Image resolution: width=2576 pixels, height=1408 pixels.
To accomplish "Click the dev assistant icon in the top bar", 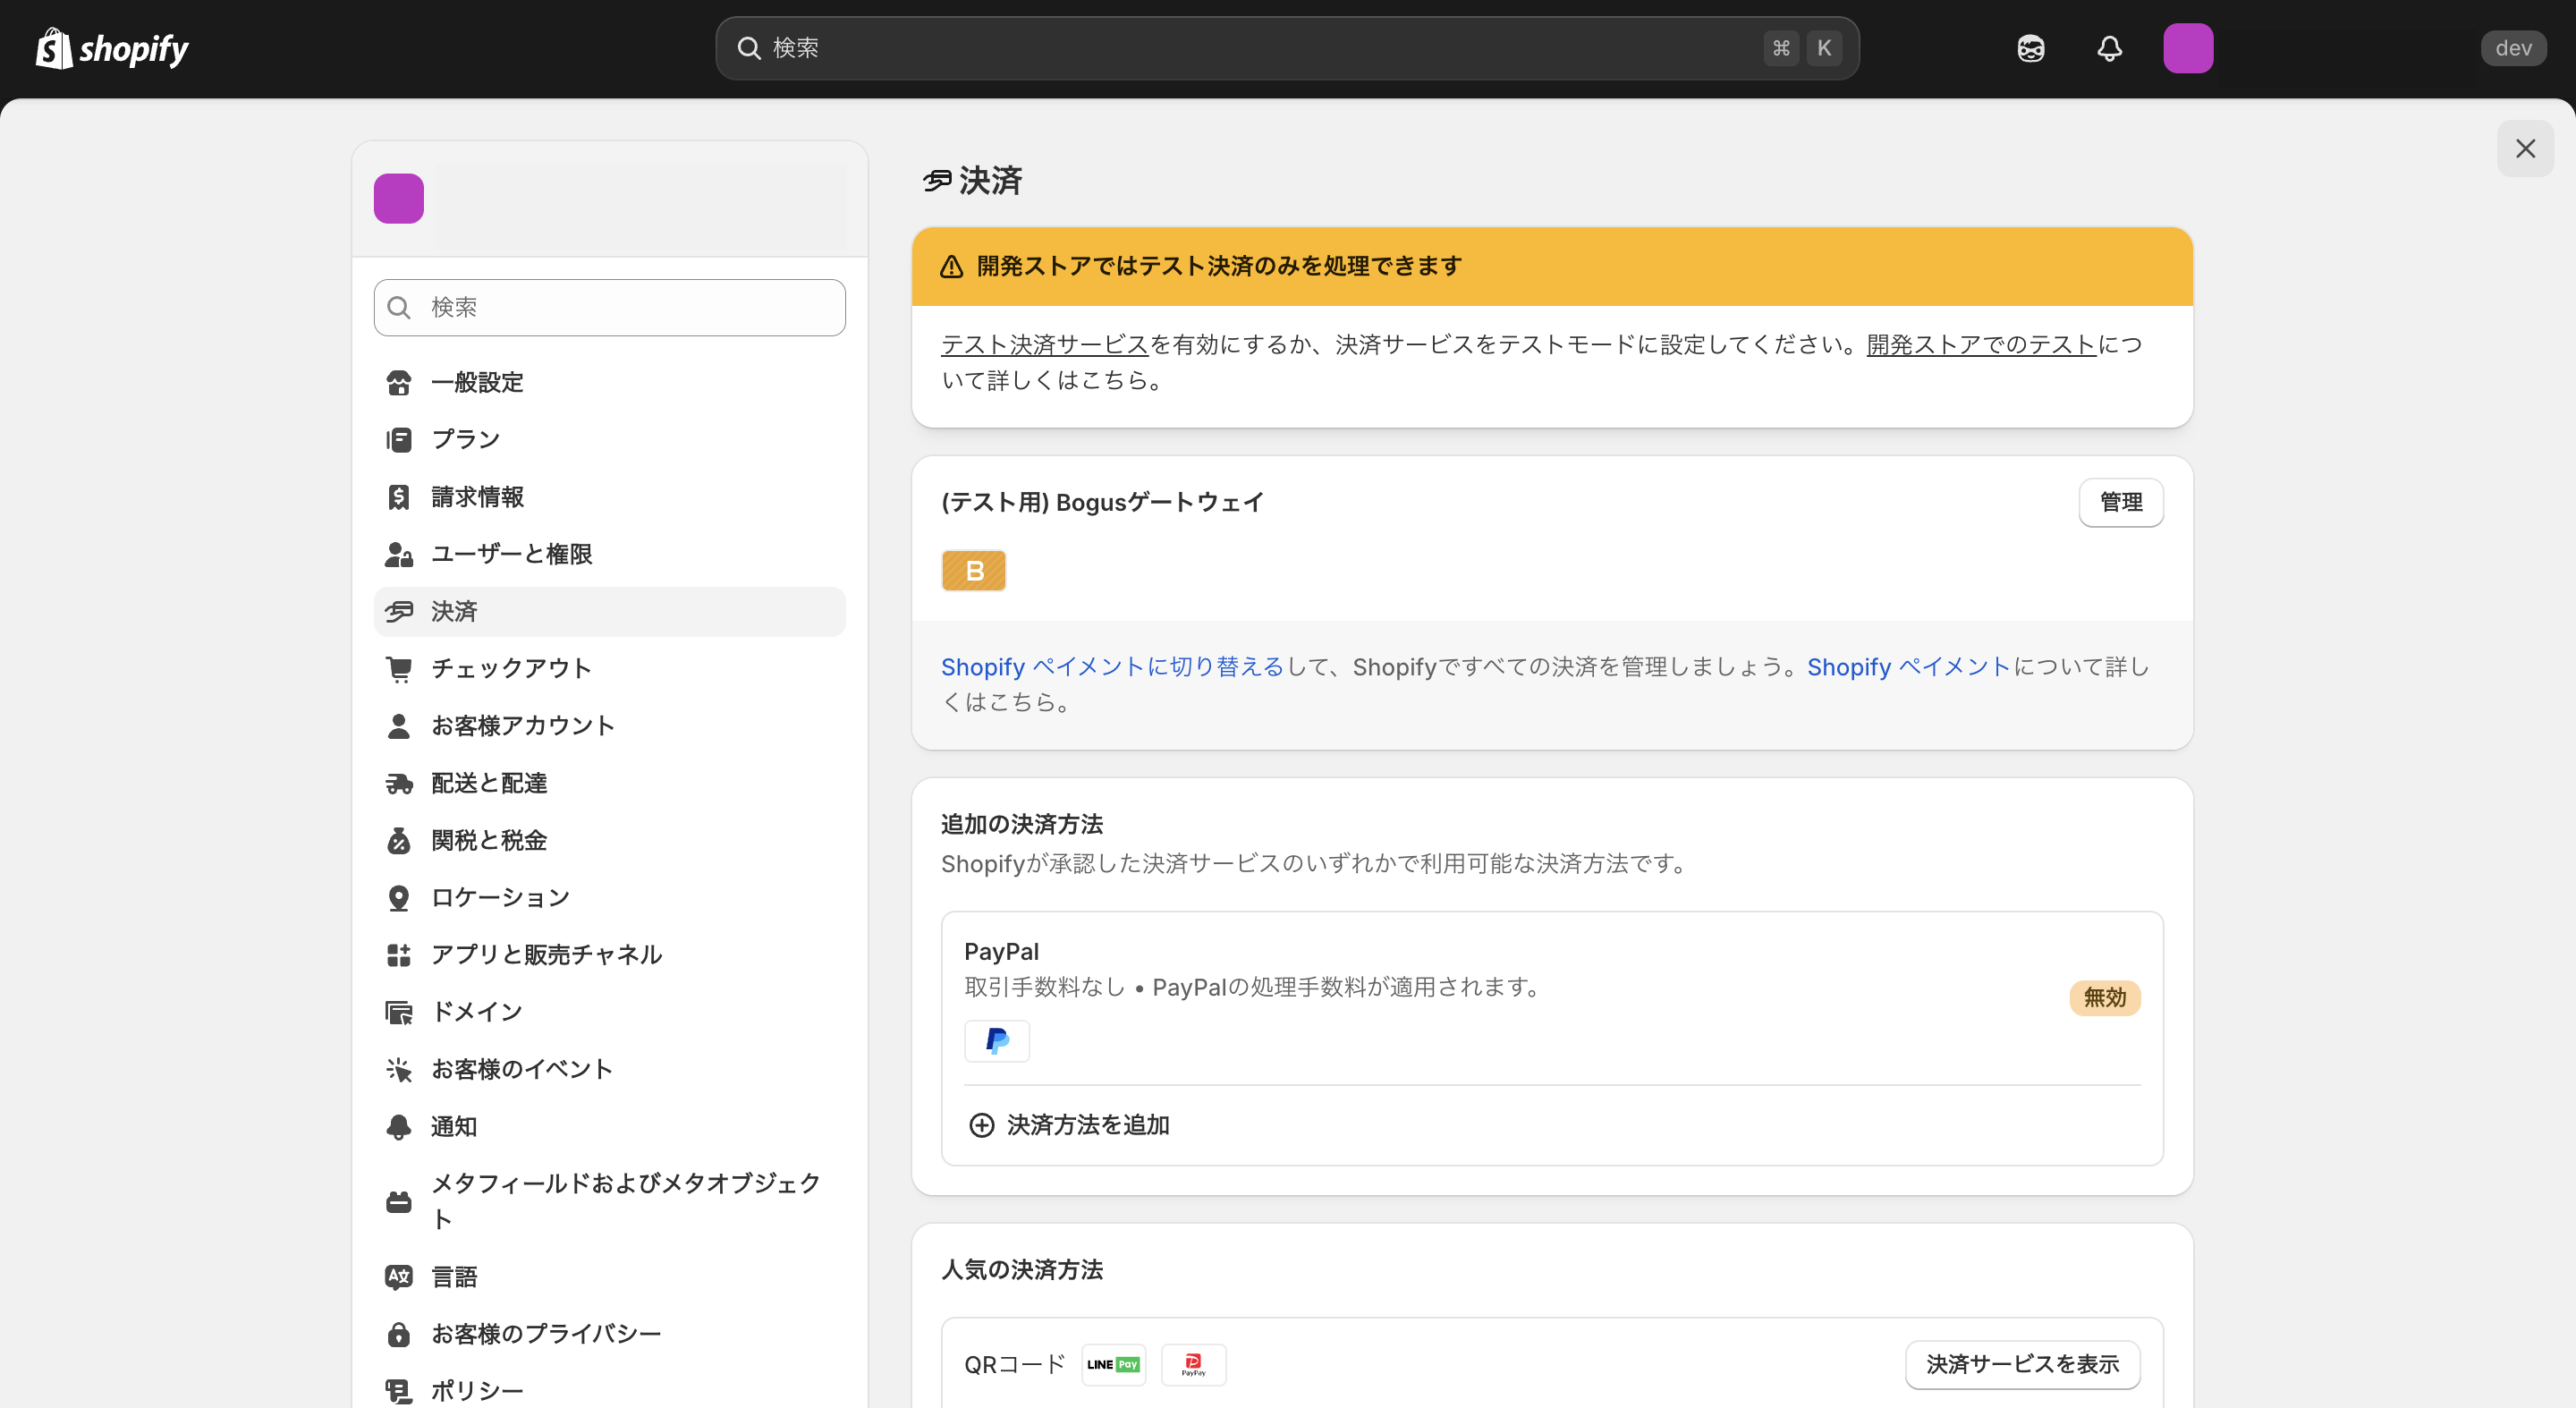I will tap(2030, 48).
